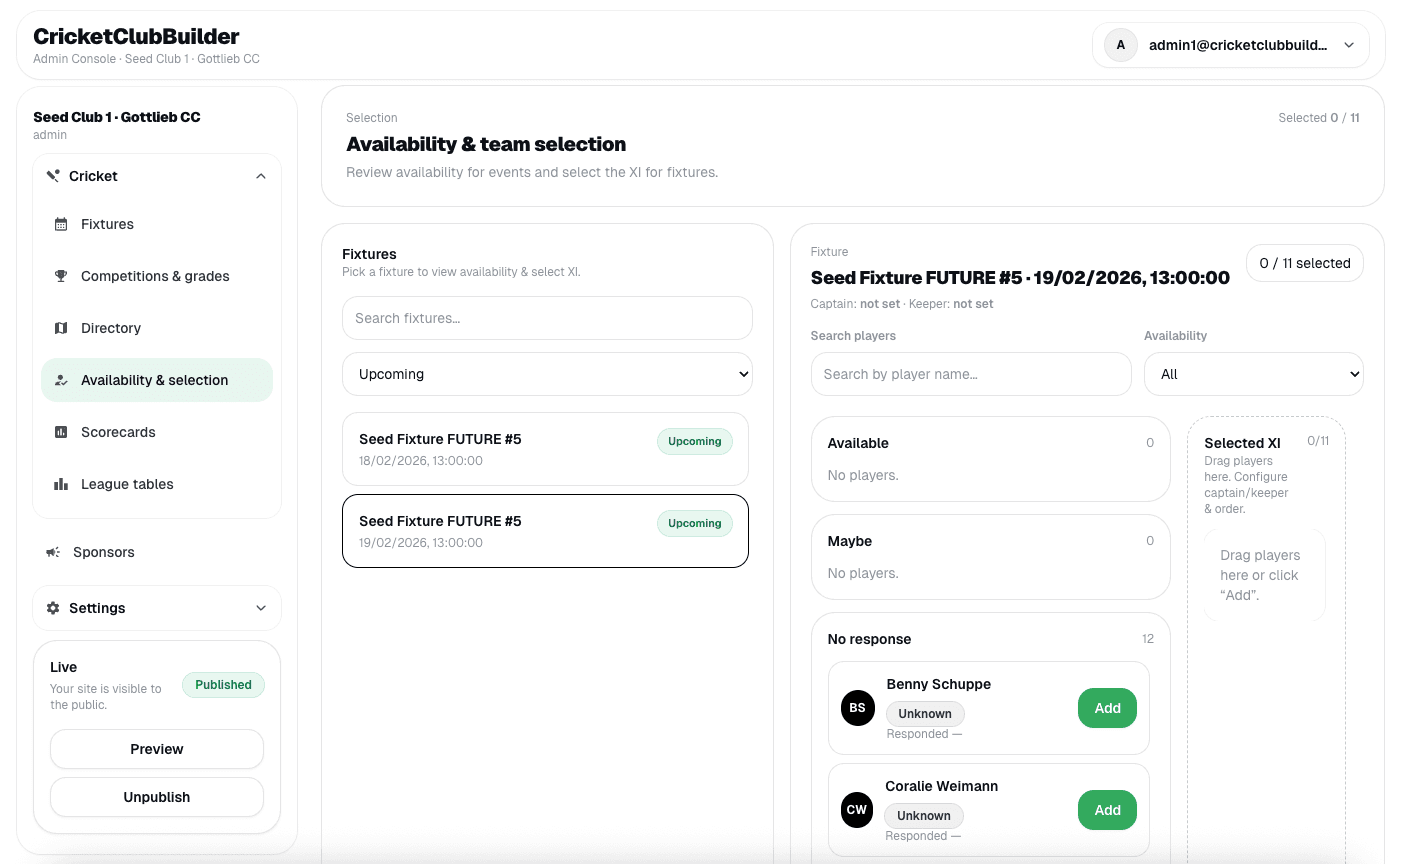This screenshot has height=864, width=1403.
Task: Click the calendar icon beside Fixtures
Action: 61,224
